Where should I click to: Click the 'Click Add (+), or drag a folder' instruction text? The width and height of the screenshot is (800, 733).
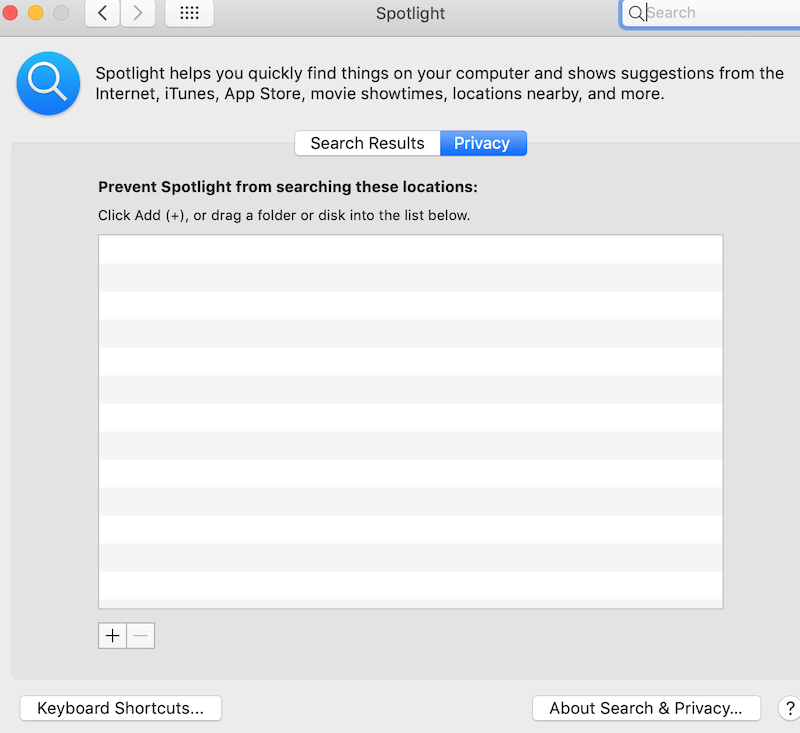[284, 215]
